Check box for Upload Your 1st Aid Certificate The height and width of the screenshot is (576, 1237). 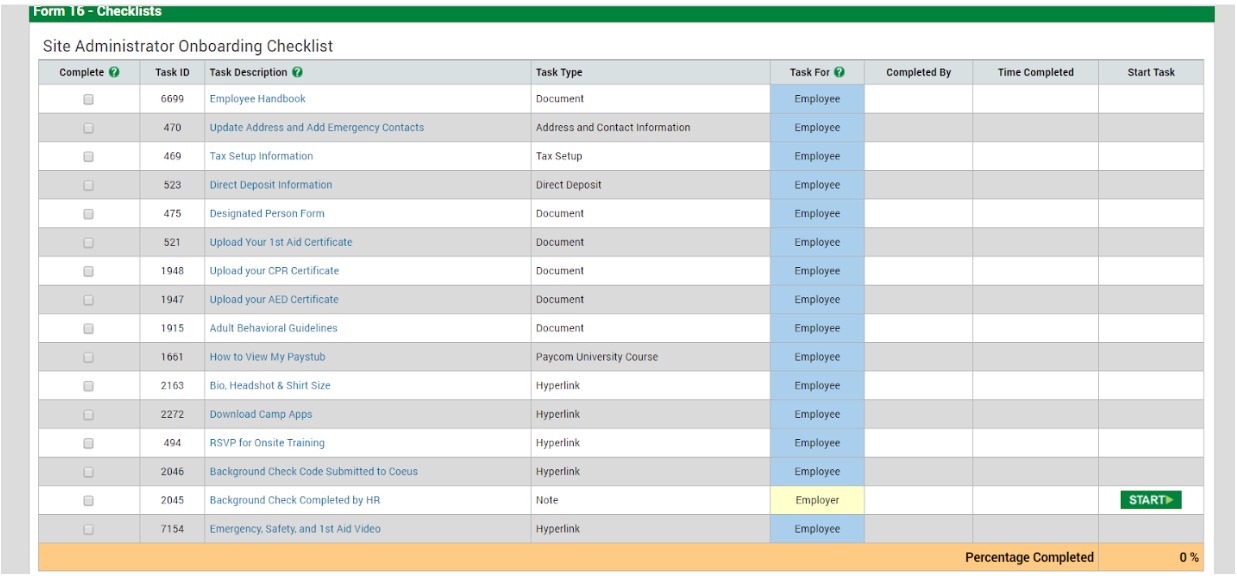click(x=89, y=242)
